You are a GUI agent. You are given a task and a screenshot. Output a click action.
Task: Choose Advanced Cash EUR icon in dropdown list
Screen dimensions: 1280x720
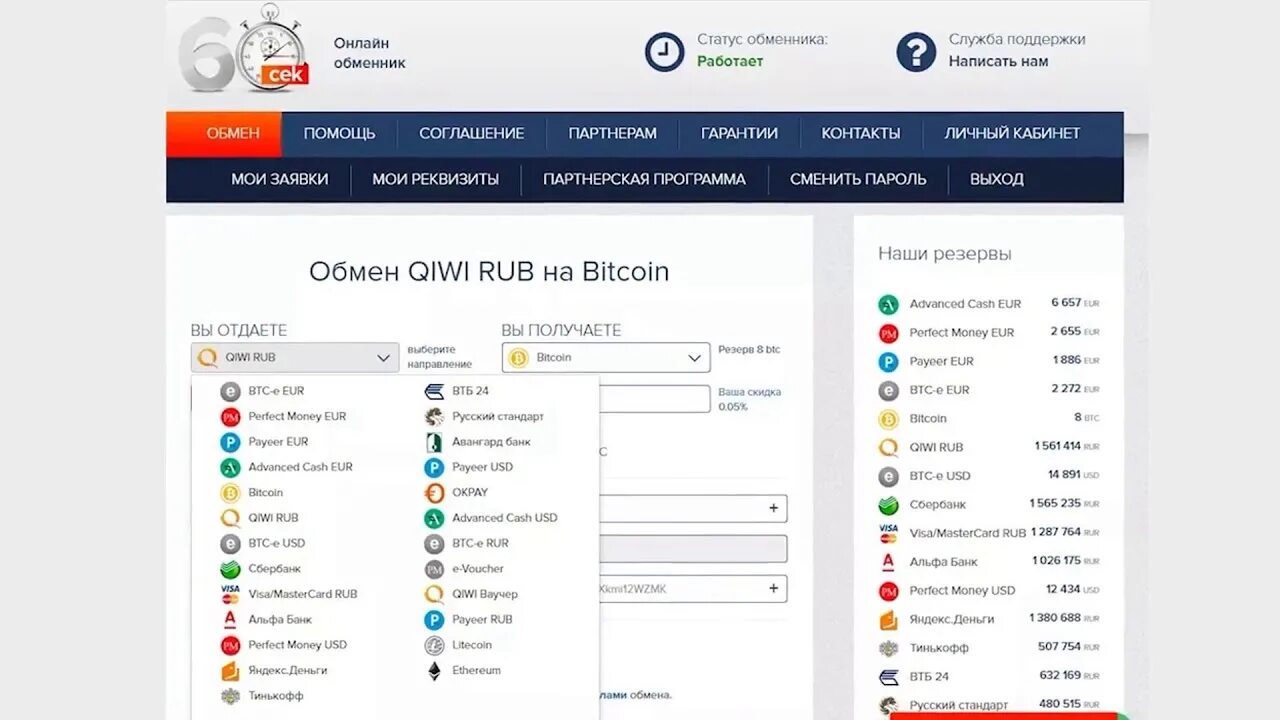click(x=230, y=467)
